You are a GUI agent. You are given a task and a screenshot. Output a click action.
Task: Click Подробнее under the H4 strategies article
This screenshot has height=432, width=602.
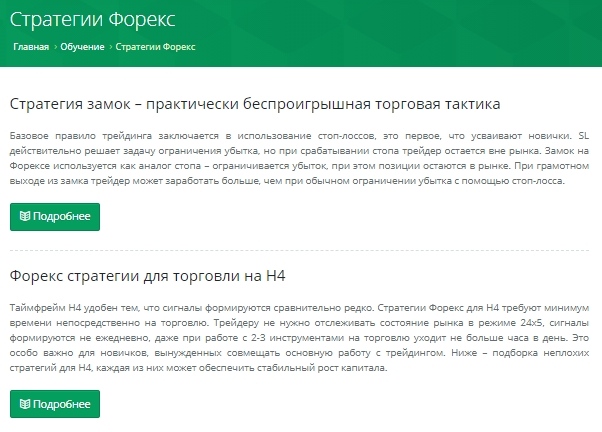tap(55, 404)
